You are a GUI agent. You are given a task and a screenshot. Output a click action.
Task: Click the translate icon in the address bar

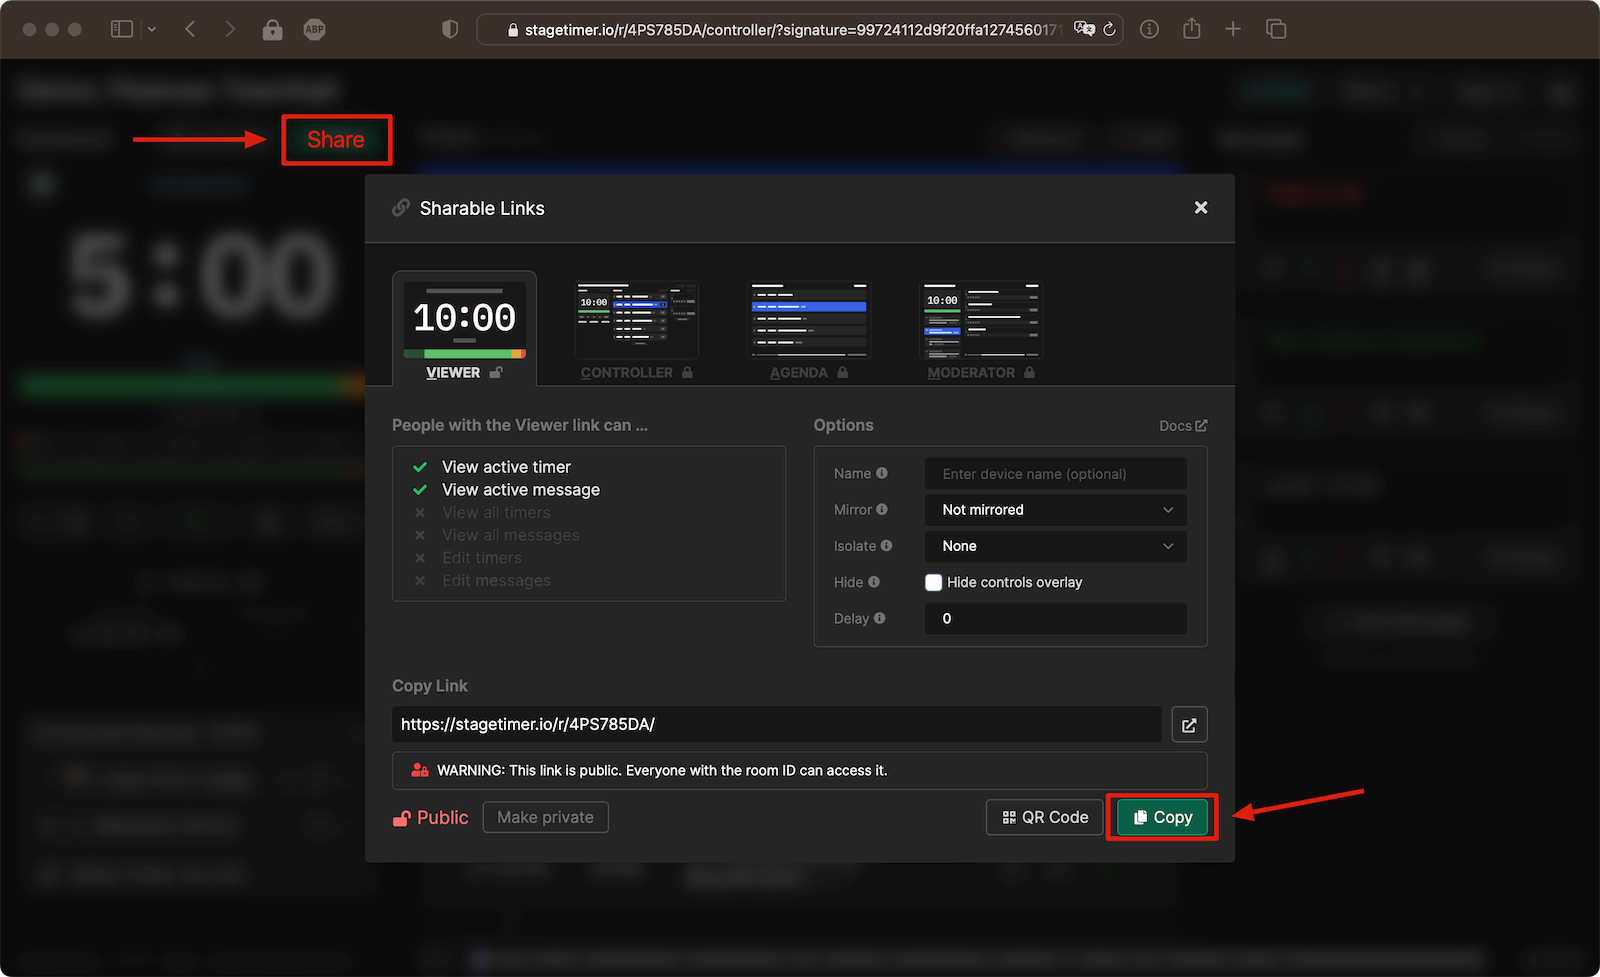[x=1084, y=29]
